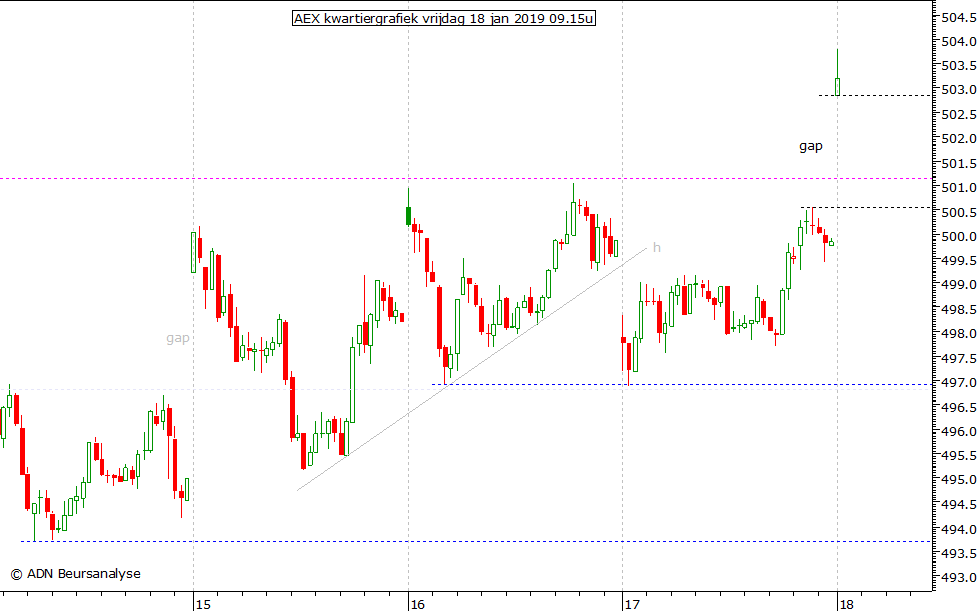The image size is (980, 611).
Task: Click the grey 'gap' label on the left
Action: (178, 339)
